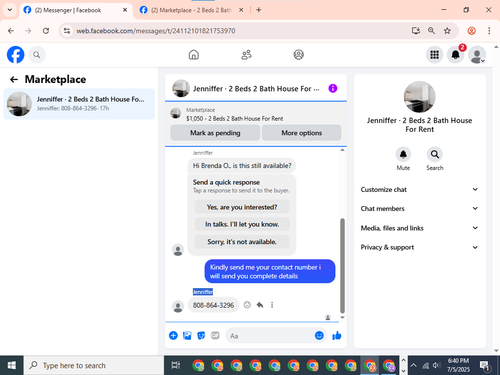Bookmark this page with the star
The height and width of the screenshot is (375, 500).
[x=447, y=31]
